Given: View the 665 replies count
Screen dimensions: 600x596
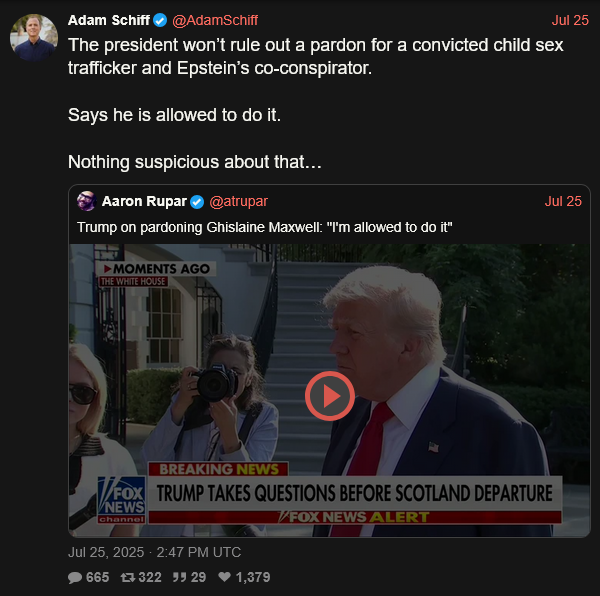Looking at the screenshot, I should pyautogui.click(x=98, y=577).
